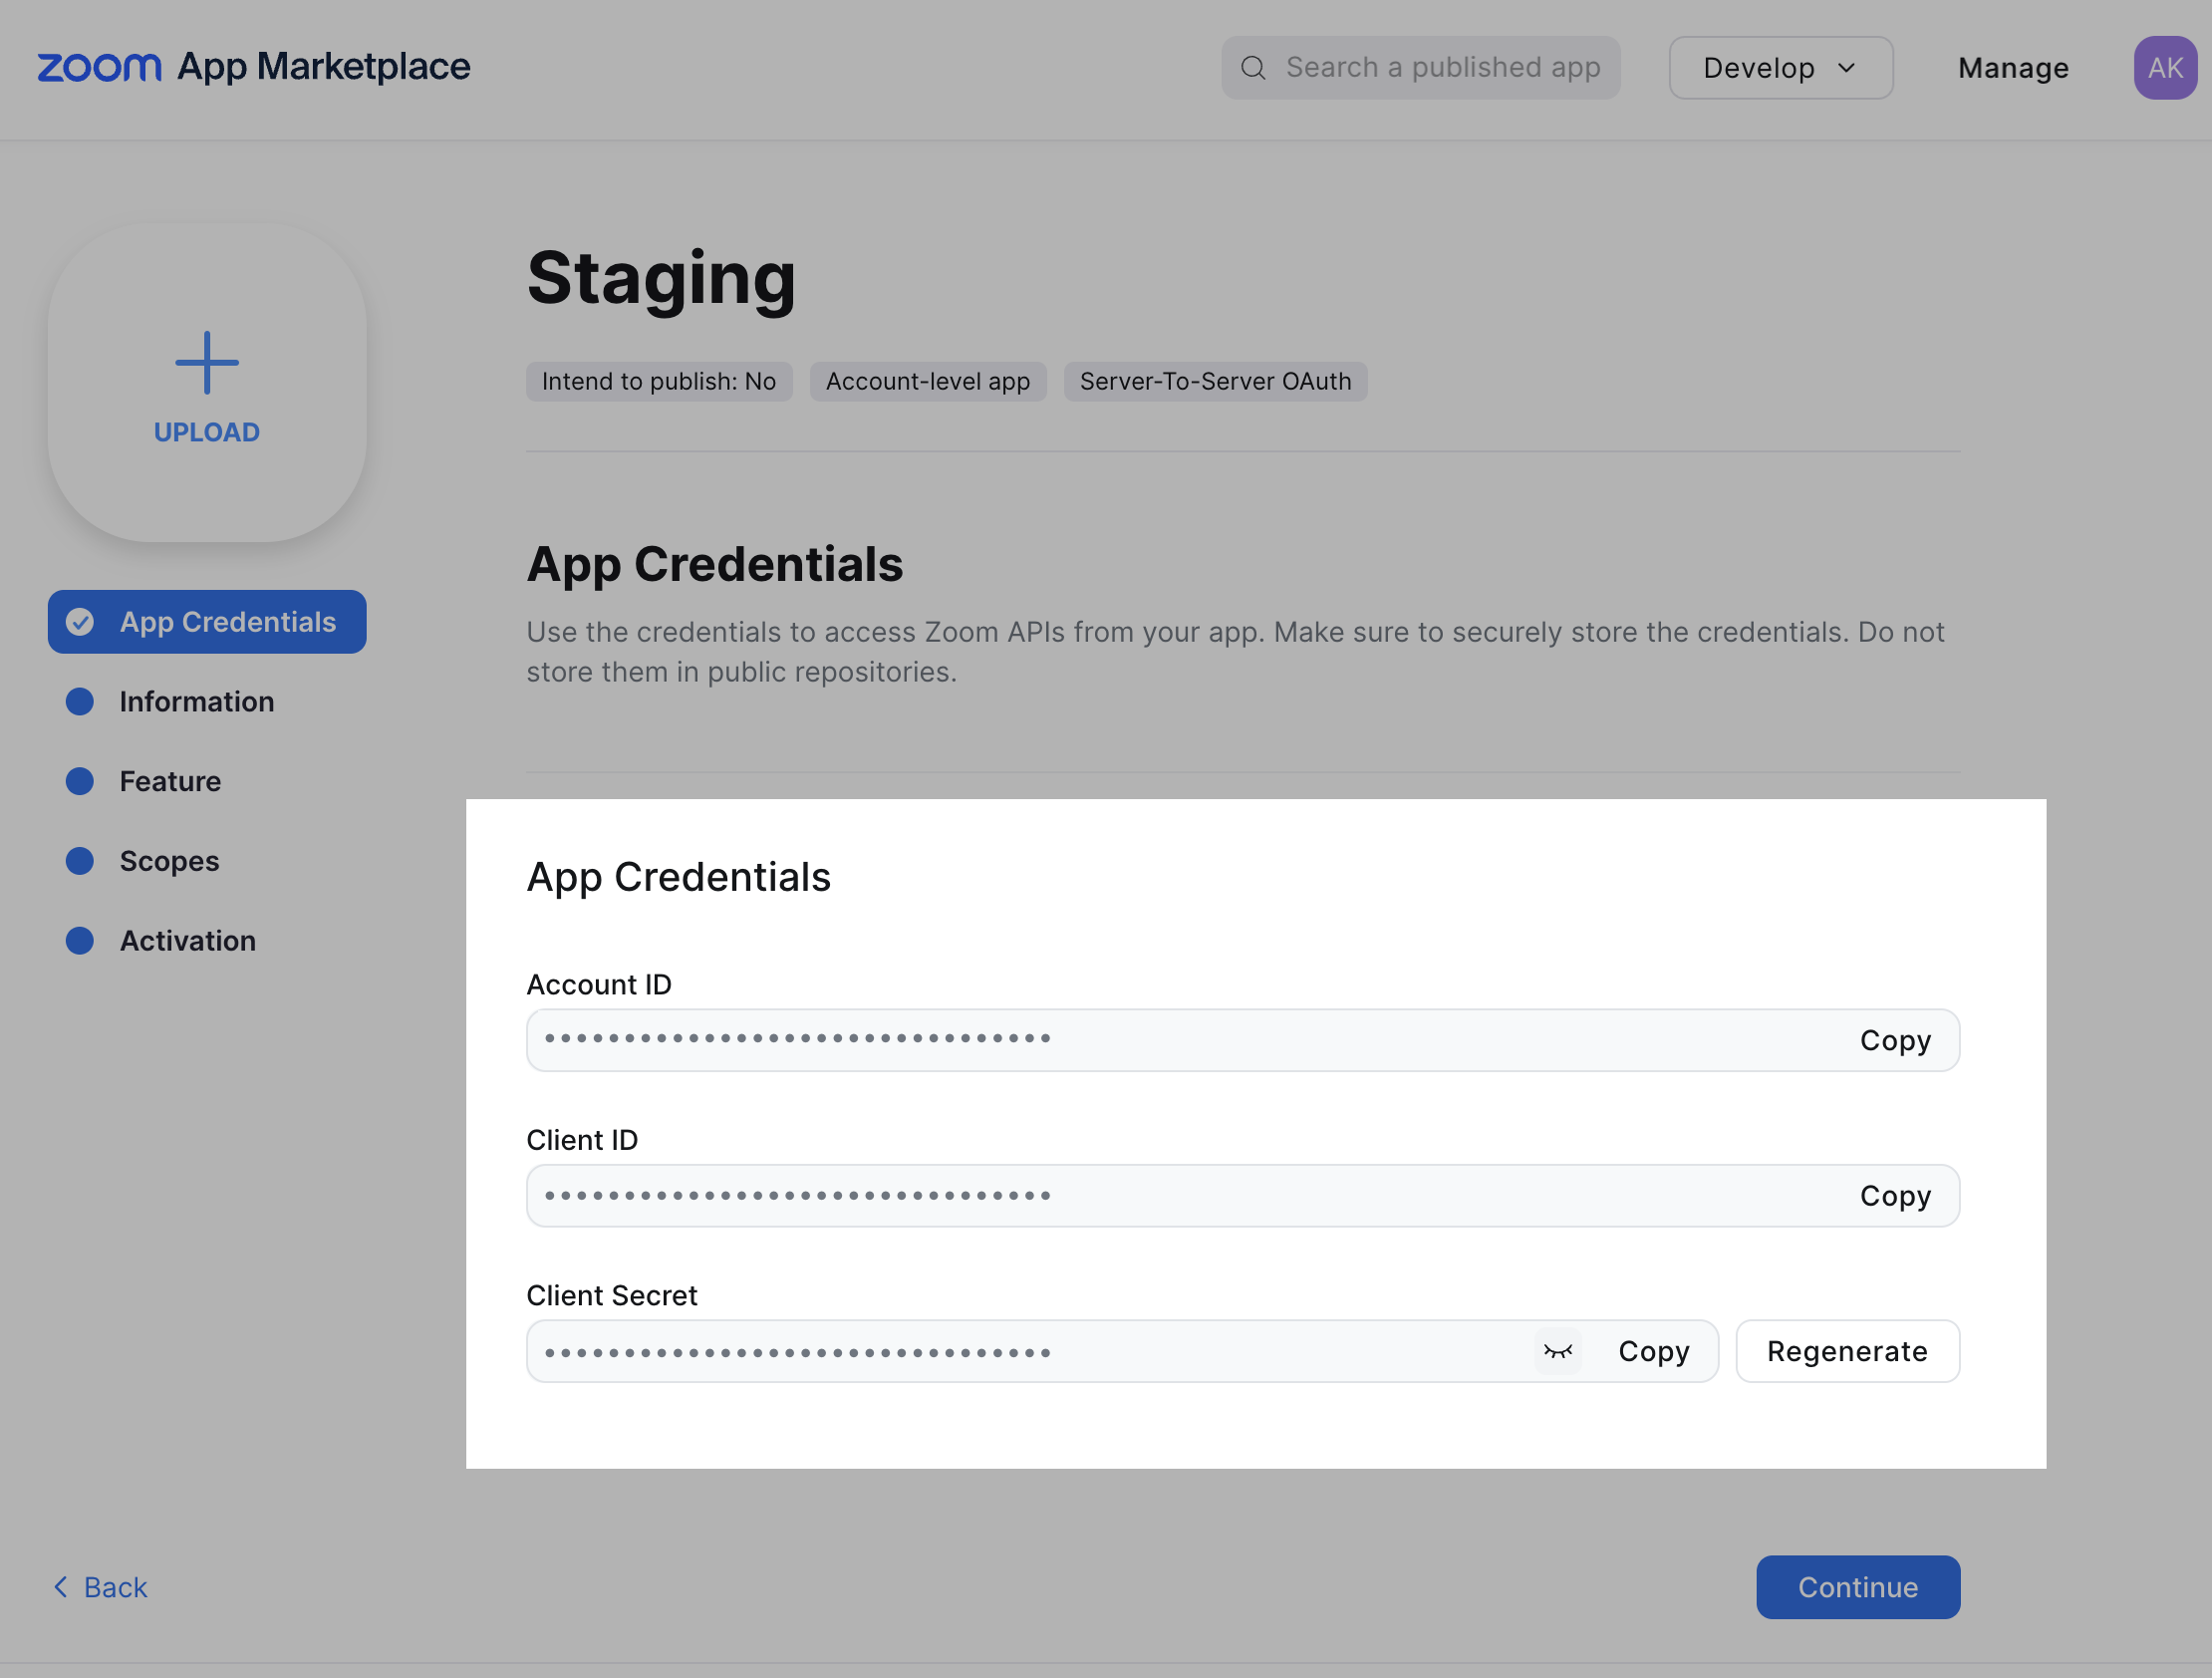
Task: Click the plus upload icon
Action: tap(207, 362)
